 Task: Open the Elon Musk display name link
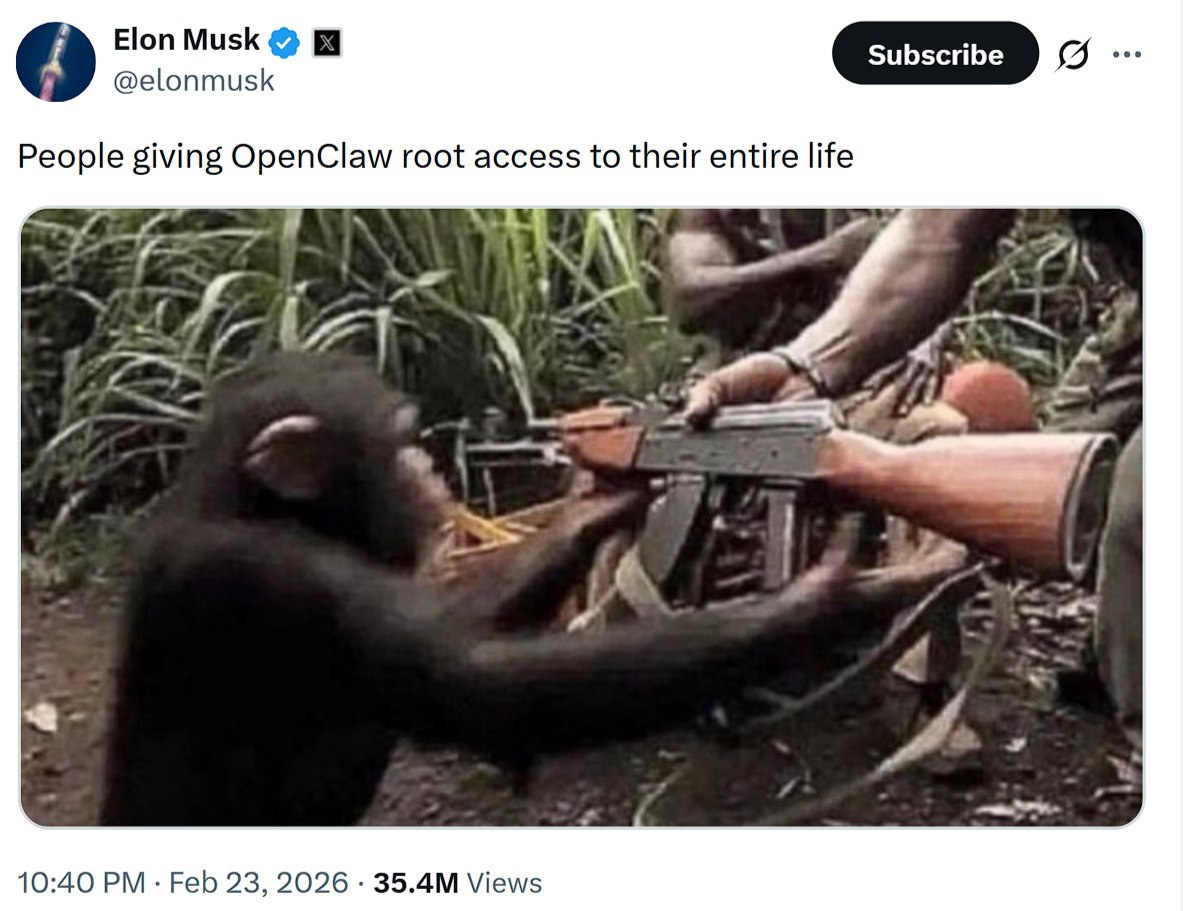pyautogui.click(x=186, y=40)
